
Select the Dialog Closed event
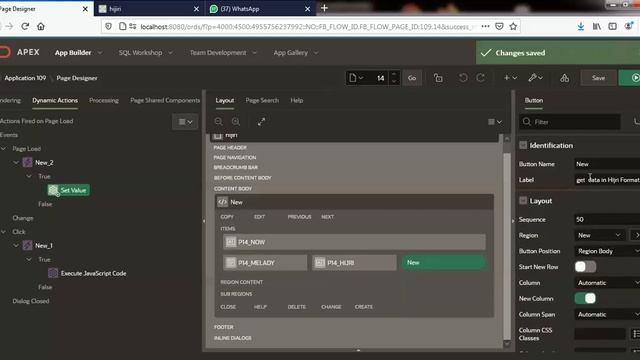point(31,301)
